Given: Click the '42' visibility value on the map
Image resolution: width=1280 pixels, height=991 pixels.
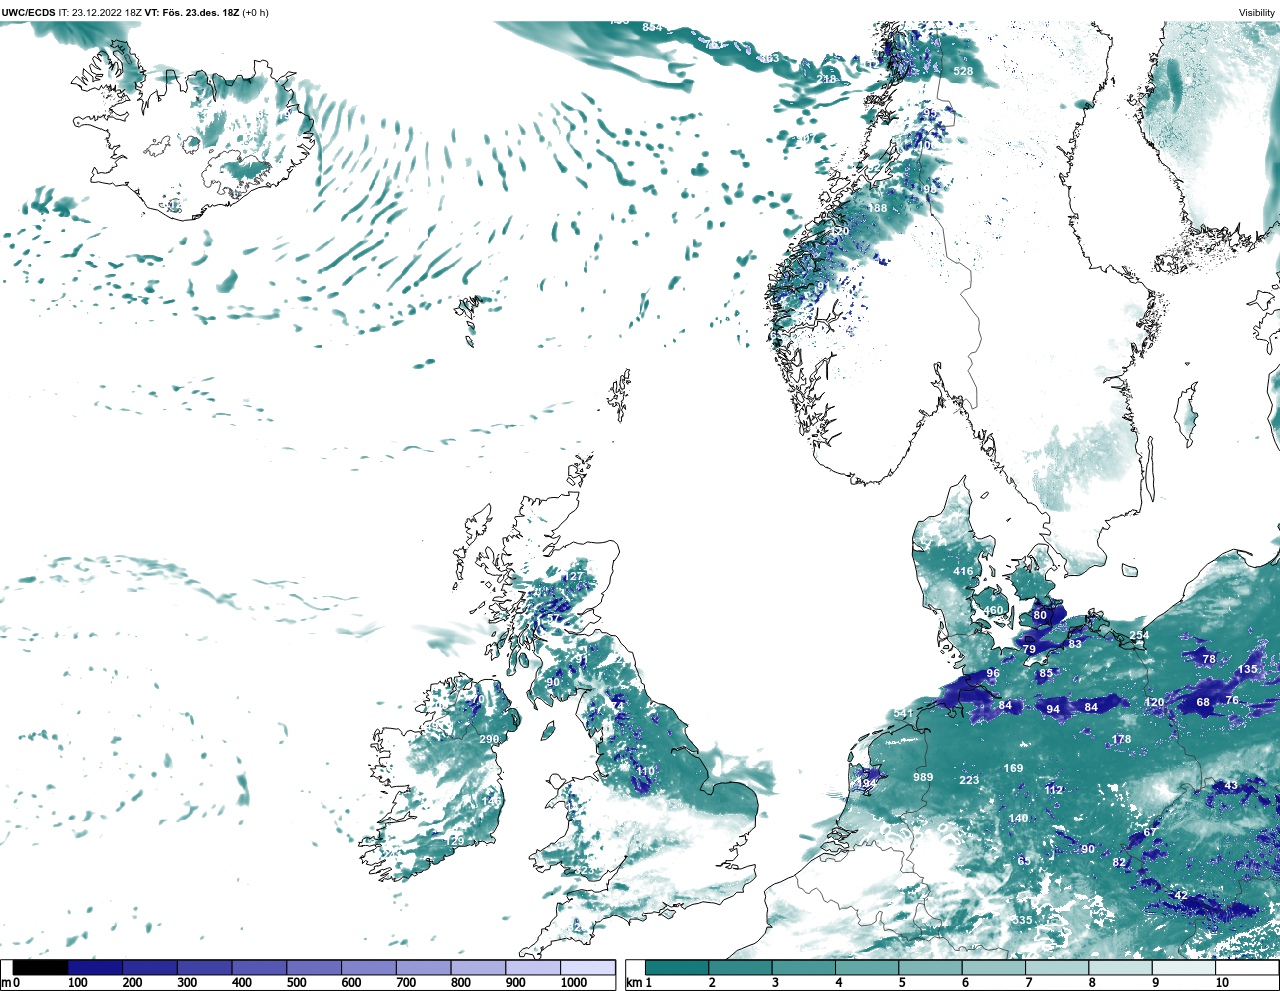Looking at the screenshot, I should (1181, 896).
